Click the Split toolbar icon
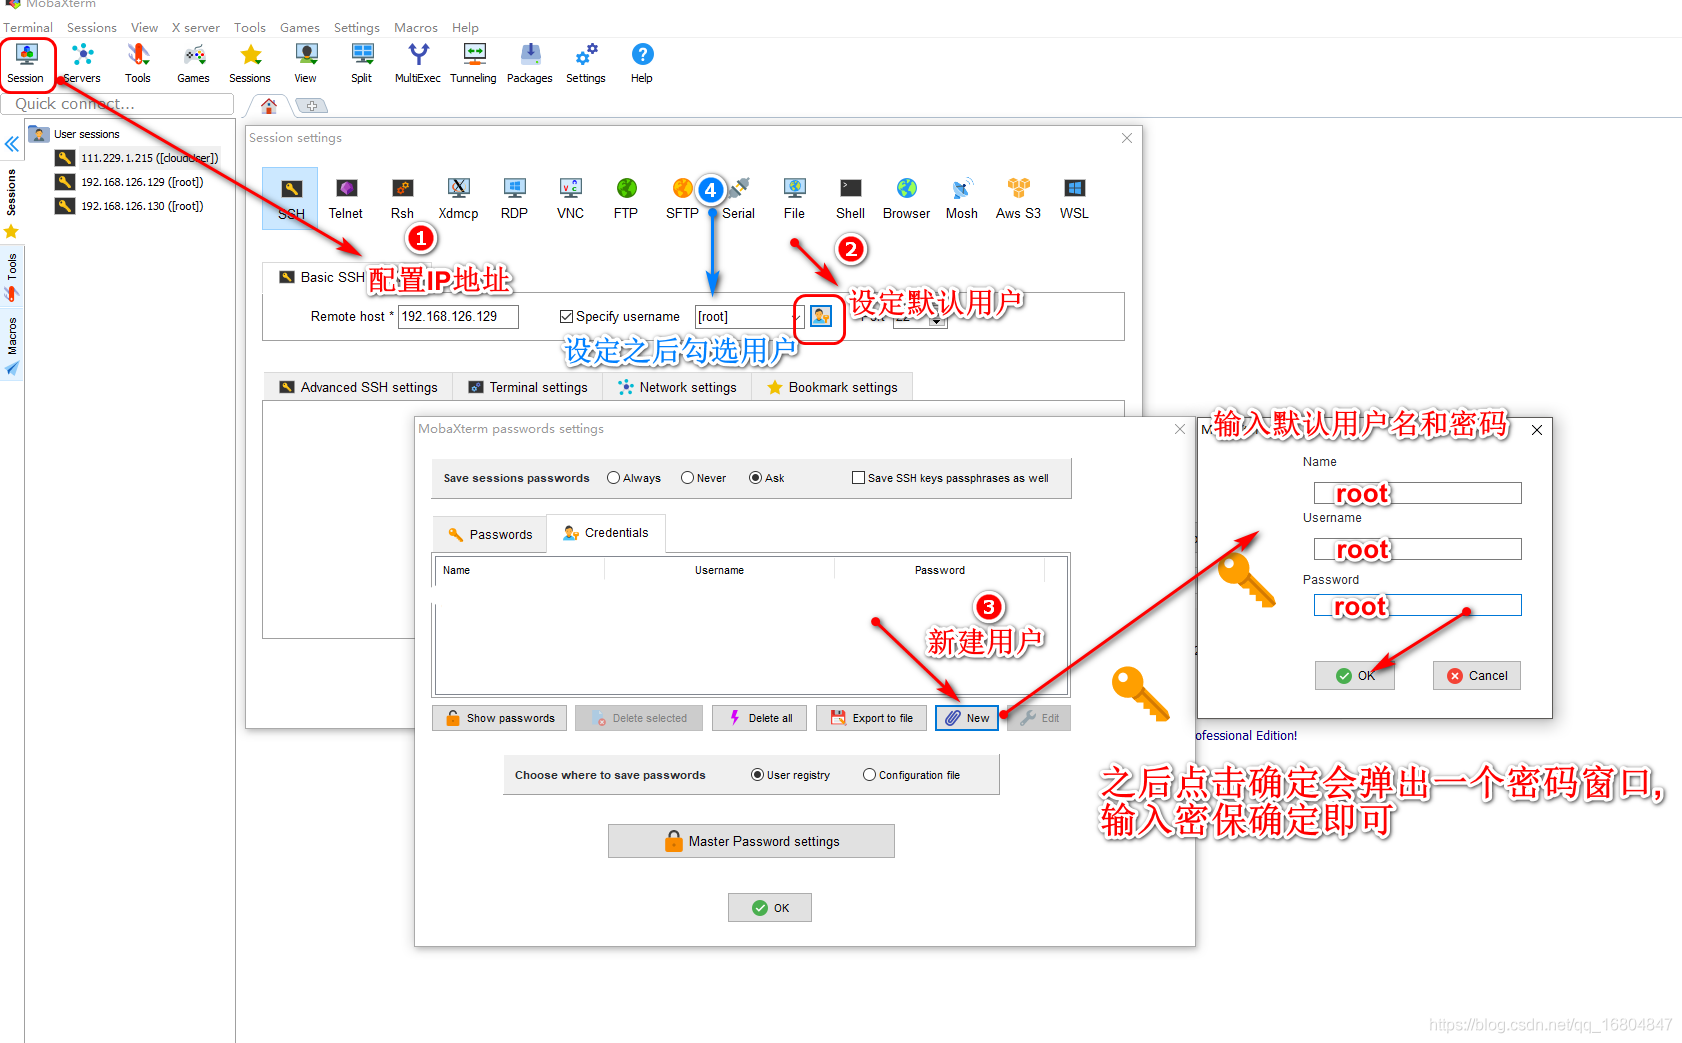The image size is (1682, 1043). [x=362, y=63]
